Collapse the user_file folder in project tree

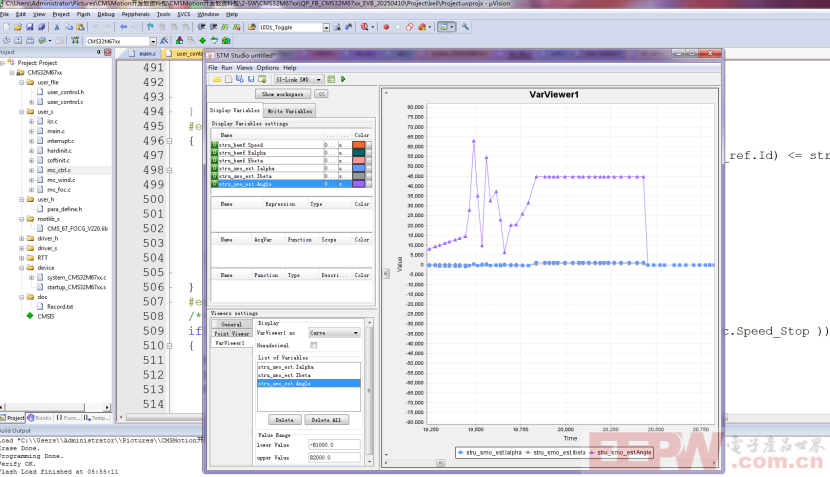pos(22,83)
